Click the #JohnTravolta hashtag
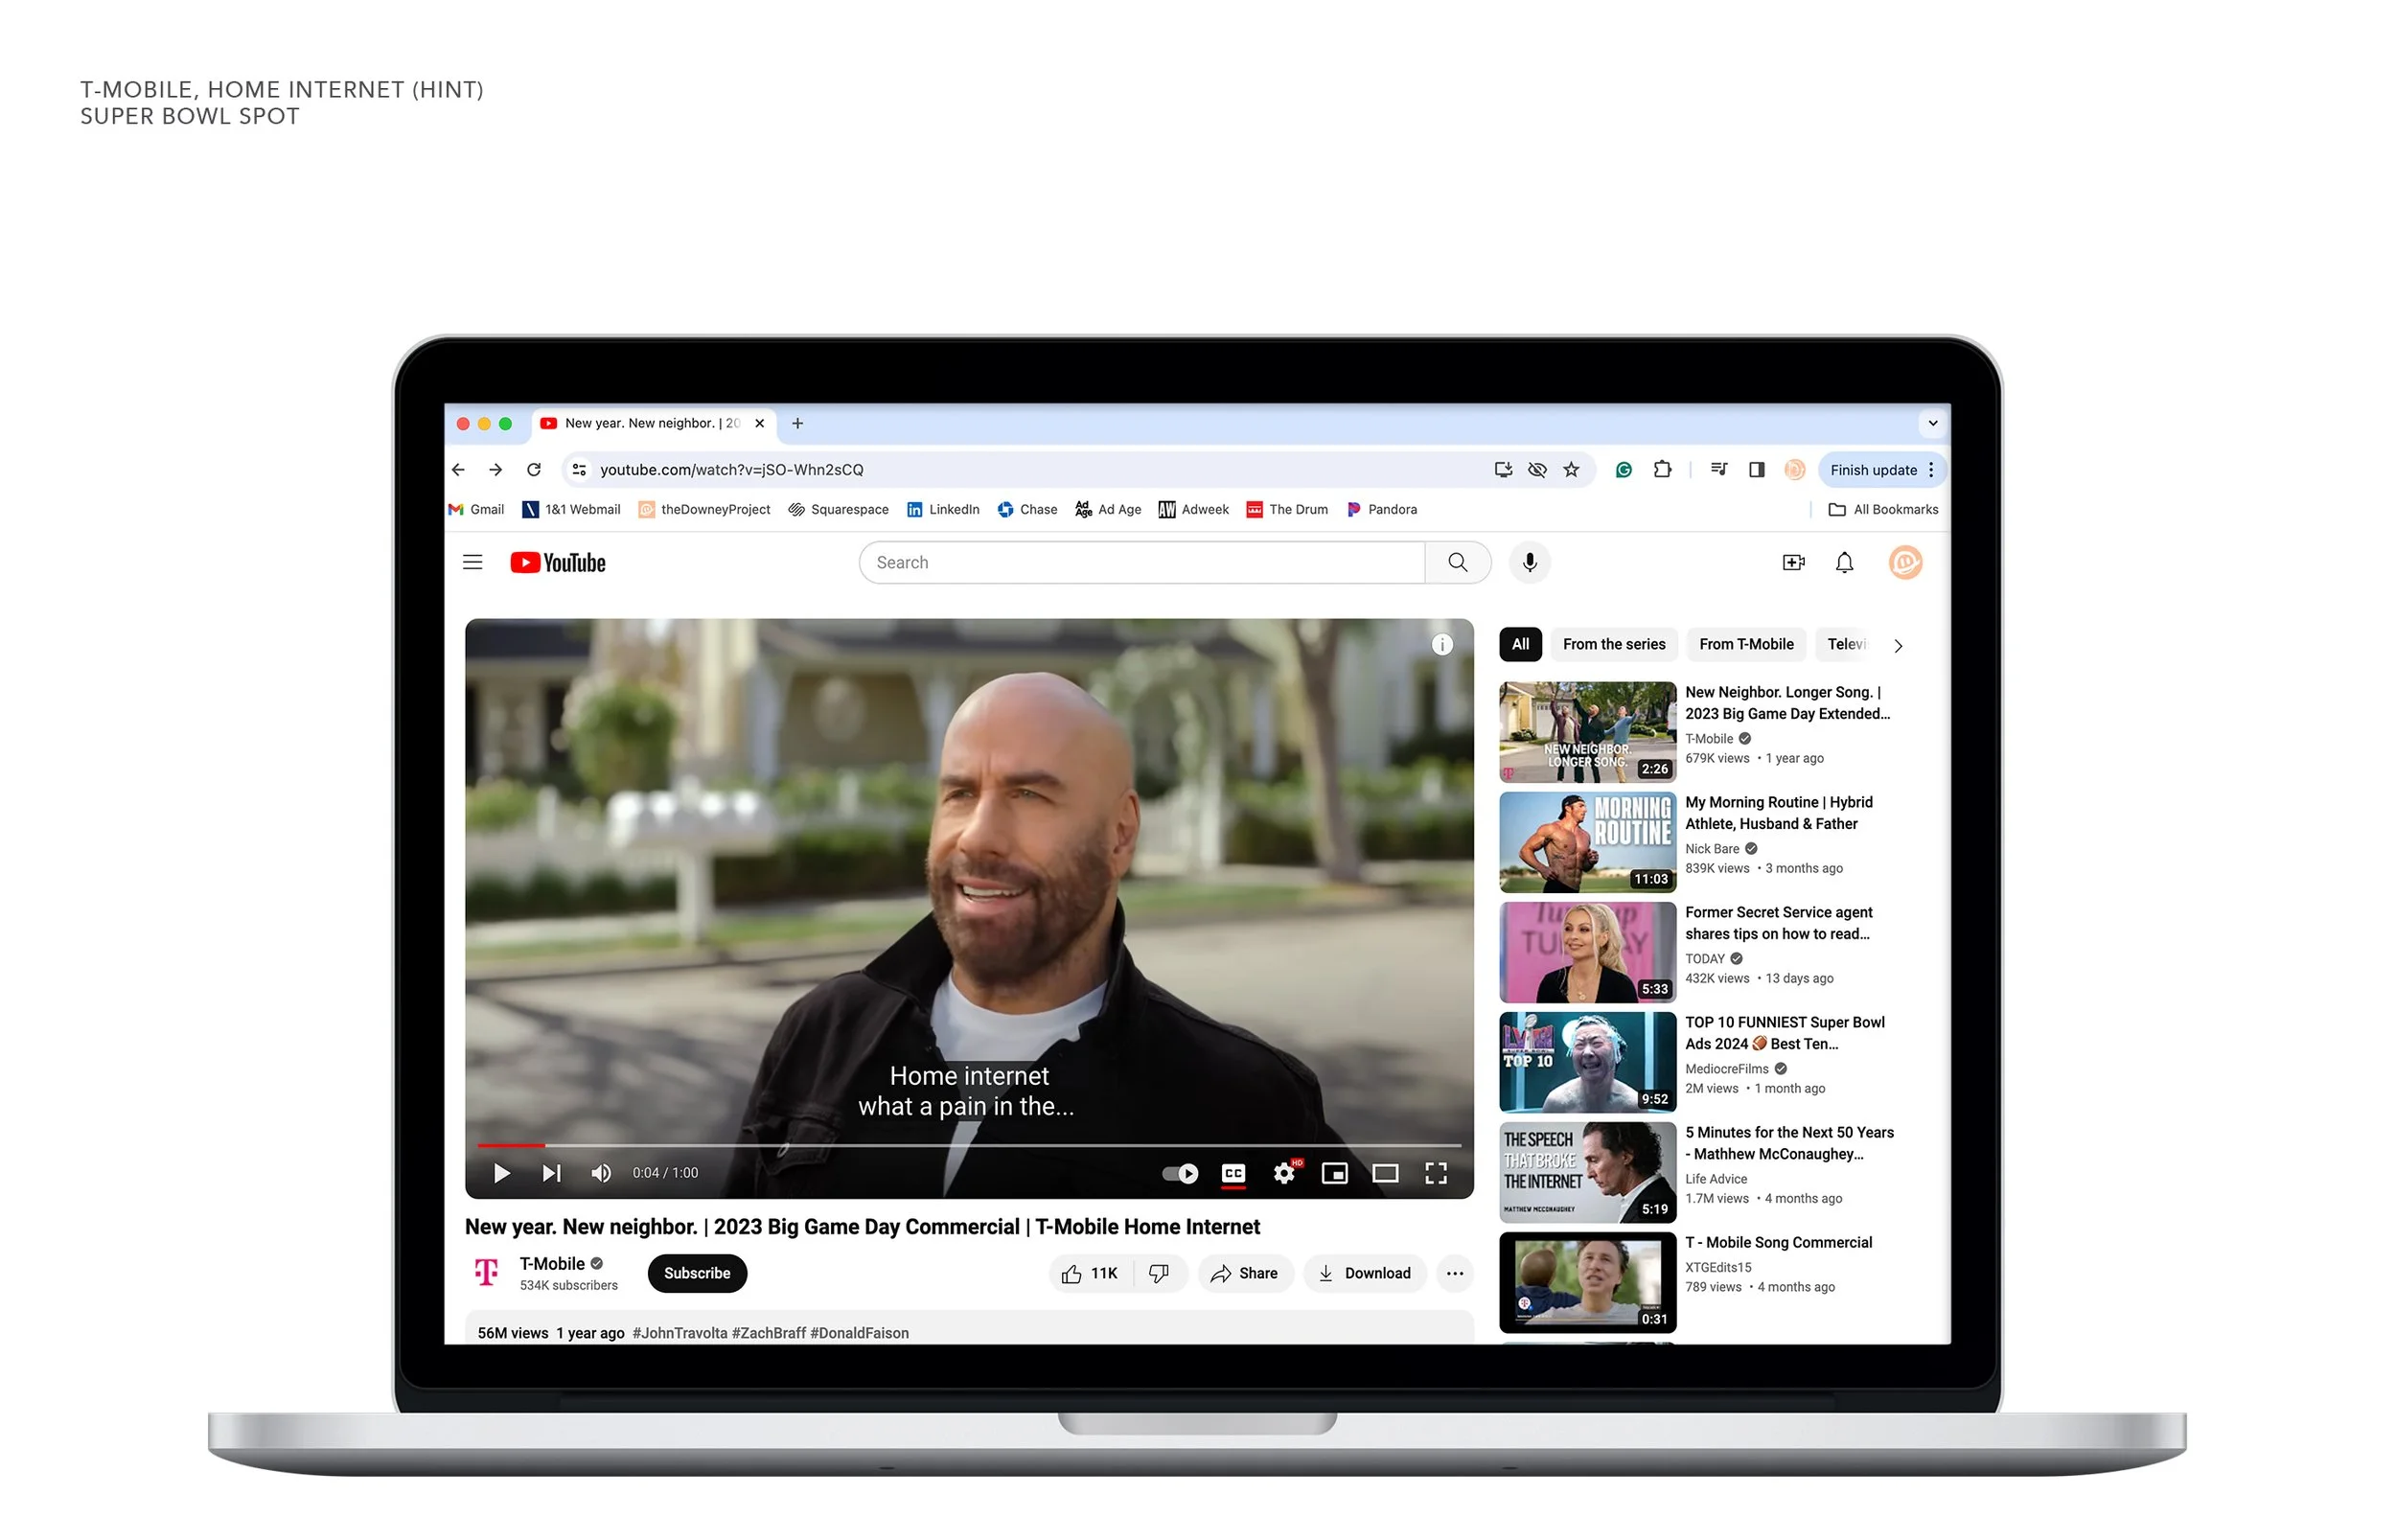 click(x=679, y=1333)
